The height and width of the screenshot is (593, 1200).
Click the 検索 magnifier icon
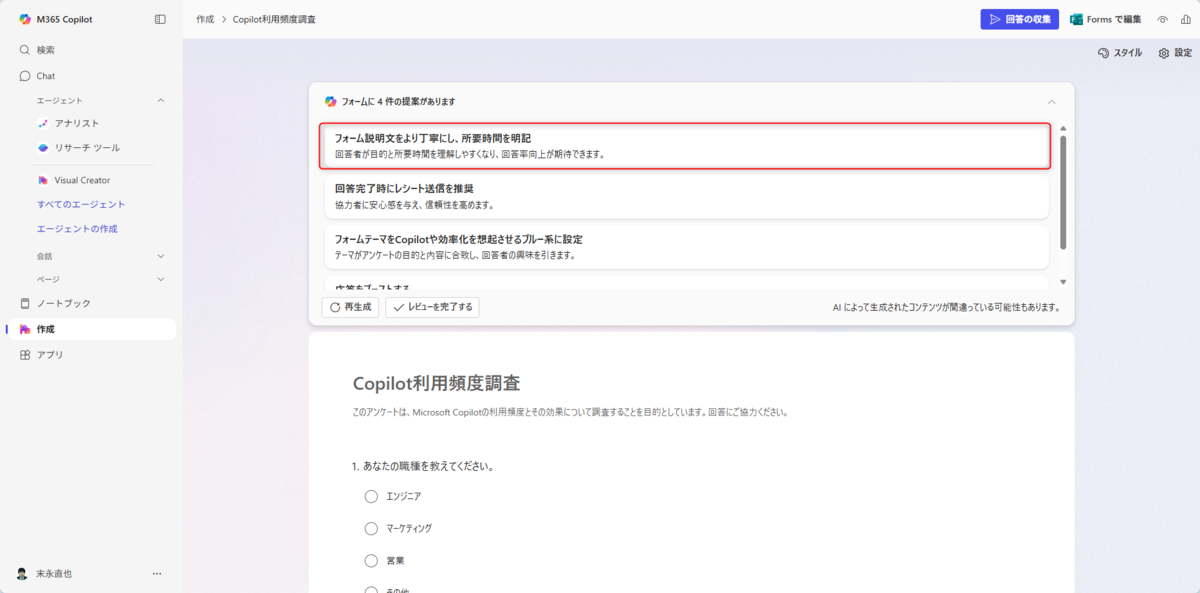click(x=25, y=50)
